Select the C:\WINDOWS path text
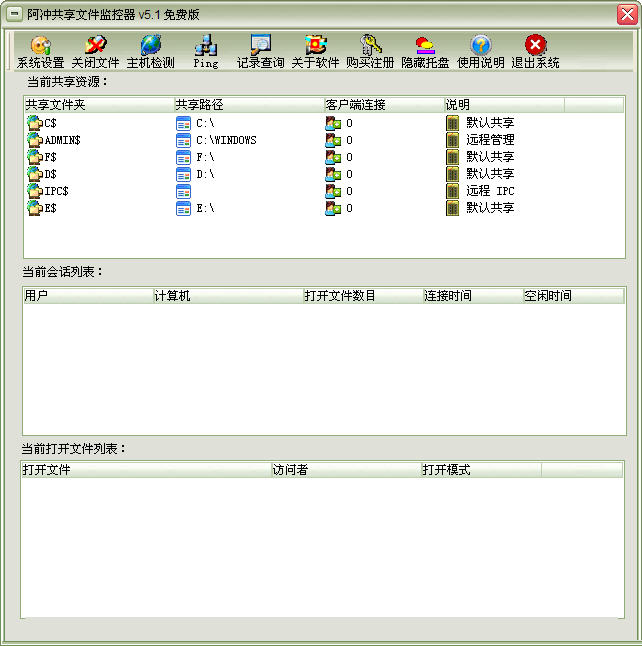This screenshot has height=646, width=642. click(x=226, y=140)
